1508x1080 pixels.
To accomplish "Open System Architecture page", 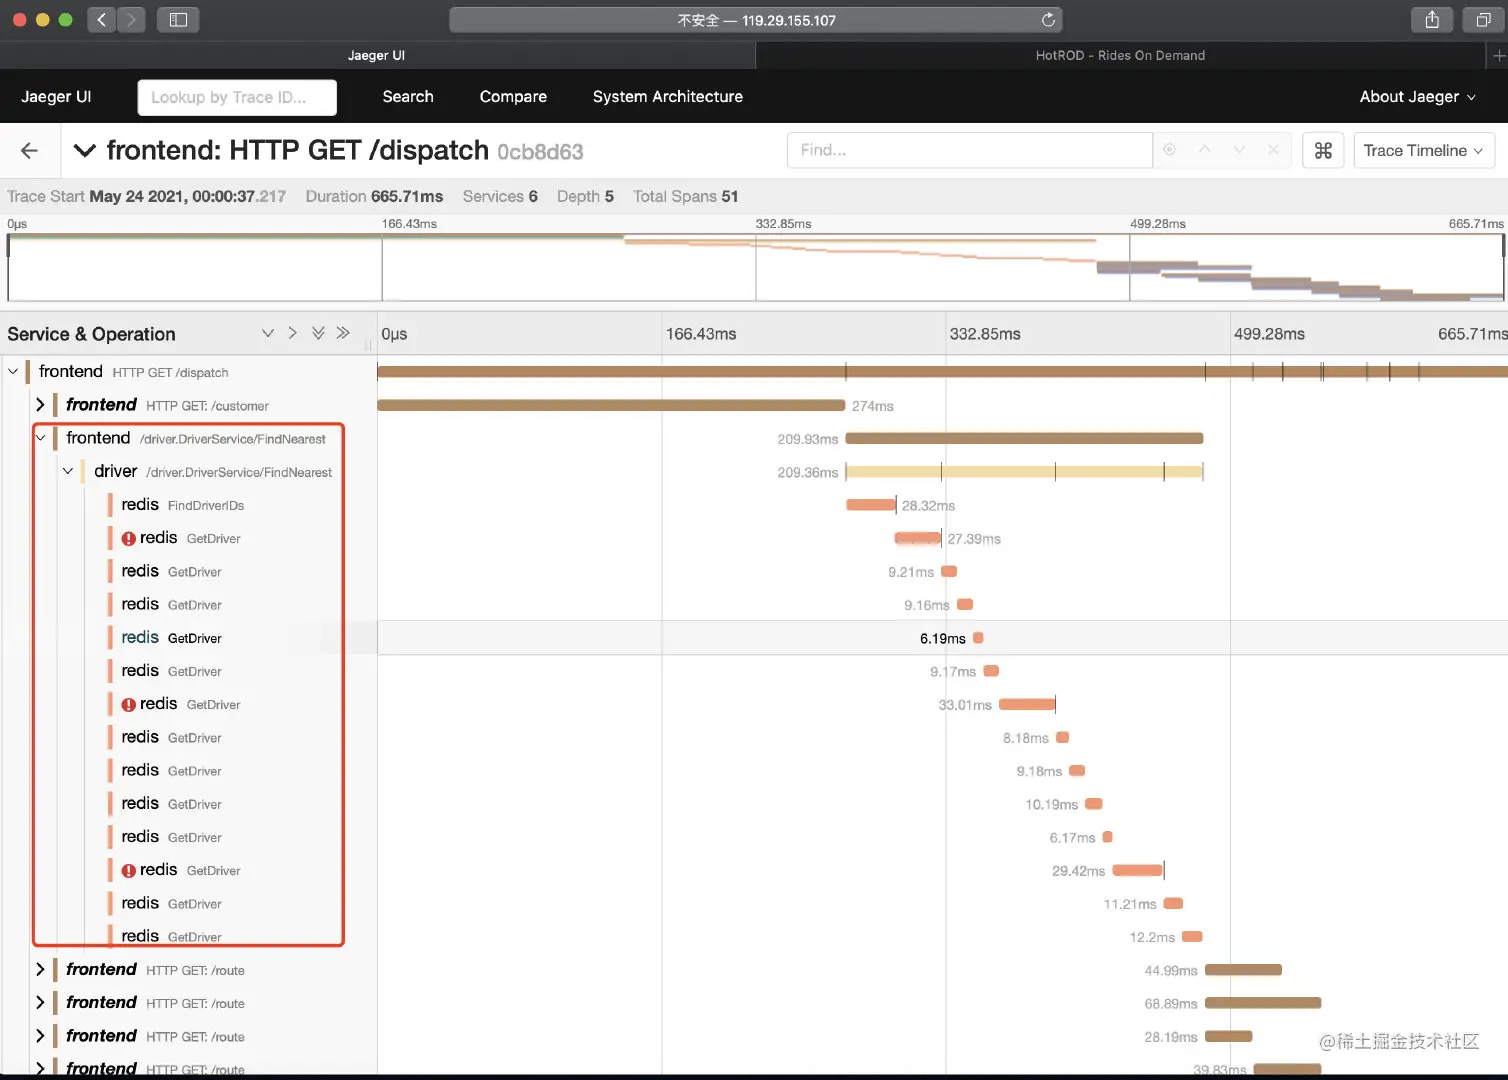I will pyautogui.click(x=667, y=97).
